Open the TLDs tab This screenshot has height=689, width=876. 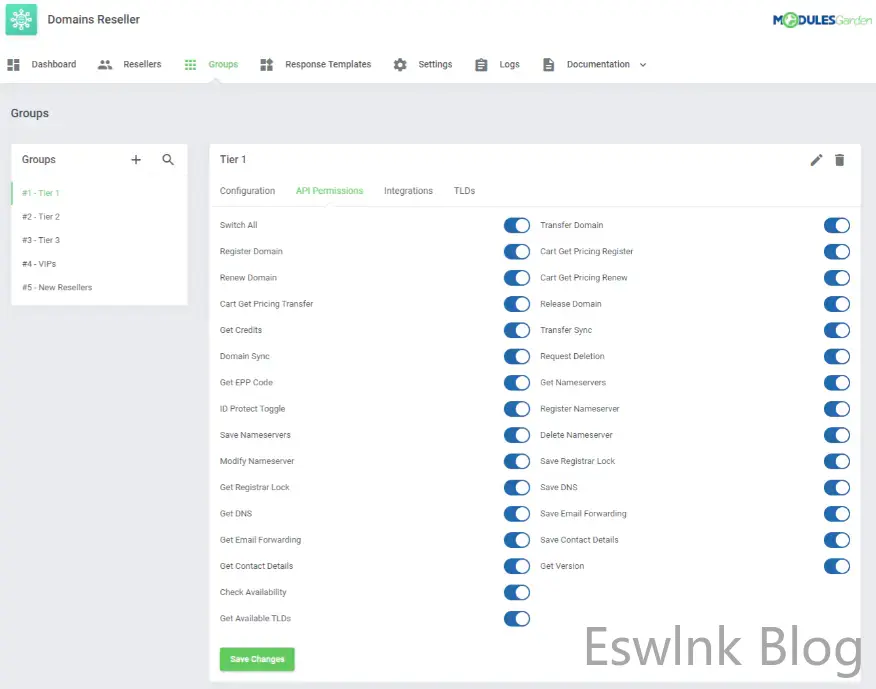click(464, 191)
